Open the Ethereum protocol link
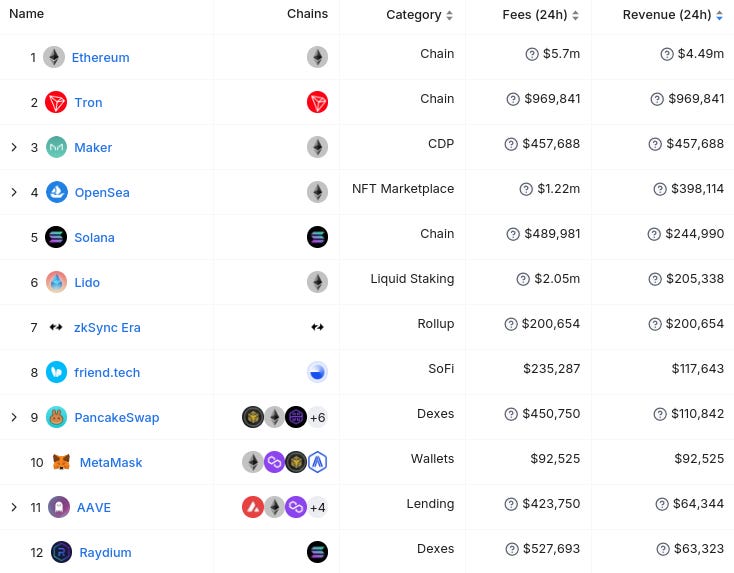Image resolution: width=734 pixels, height=573 pixels. click(101, 58)
